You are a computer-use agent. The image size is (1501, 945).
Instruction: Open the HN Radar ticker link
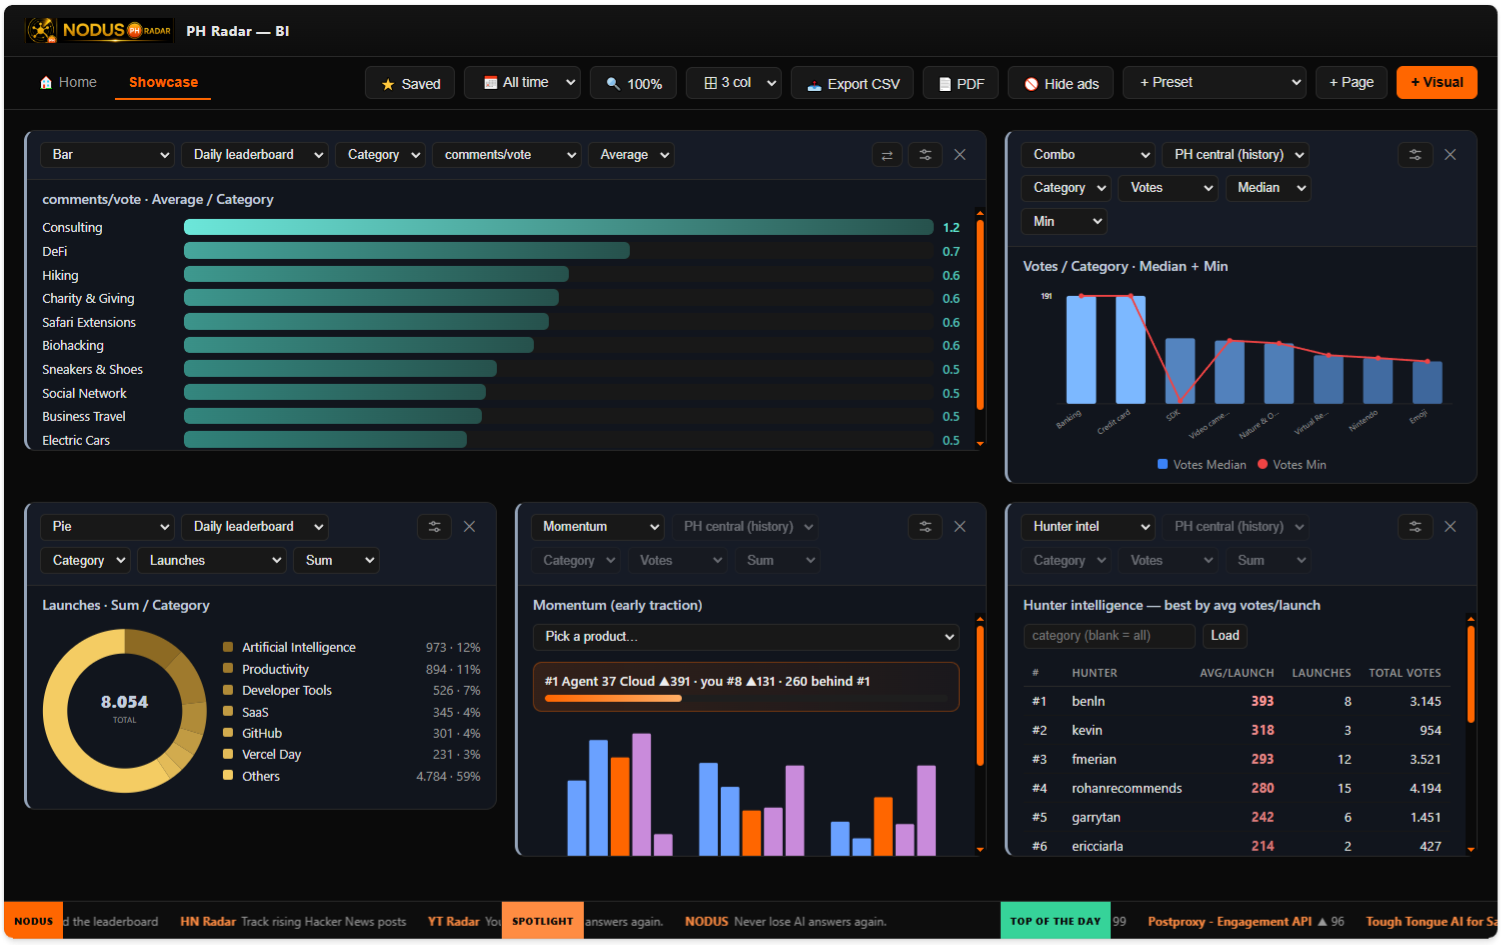coord(293,922)
